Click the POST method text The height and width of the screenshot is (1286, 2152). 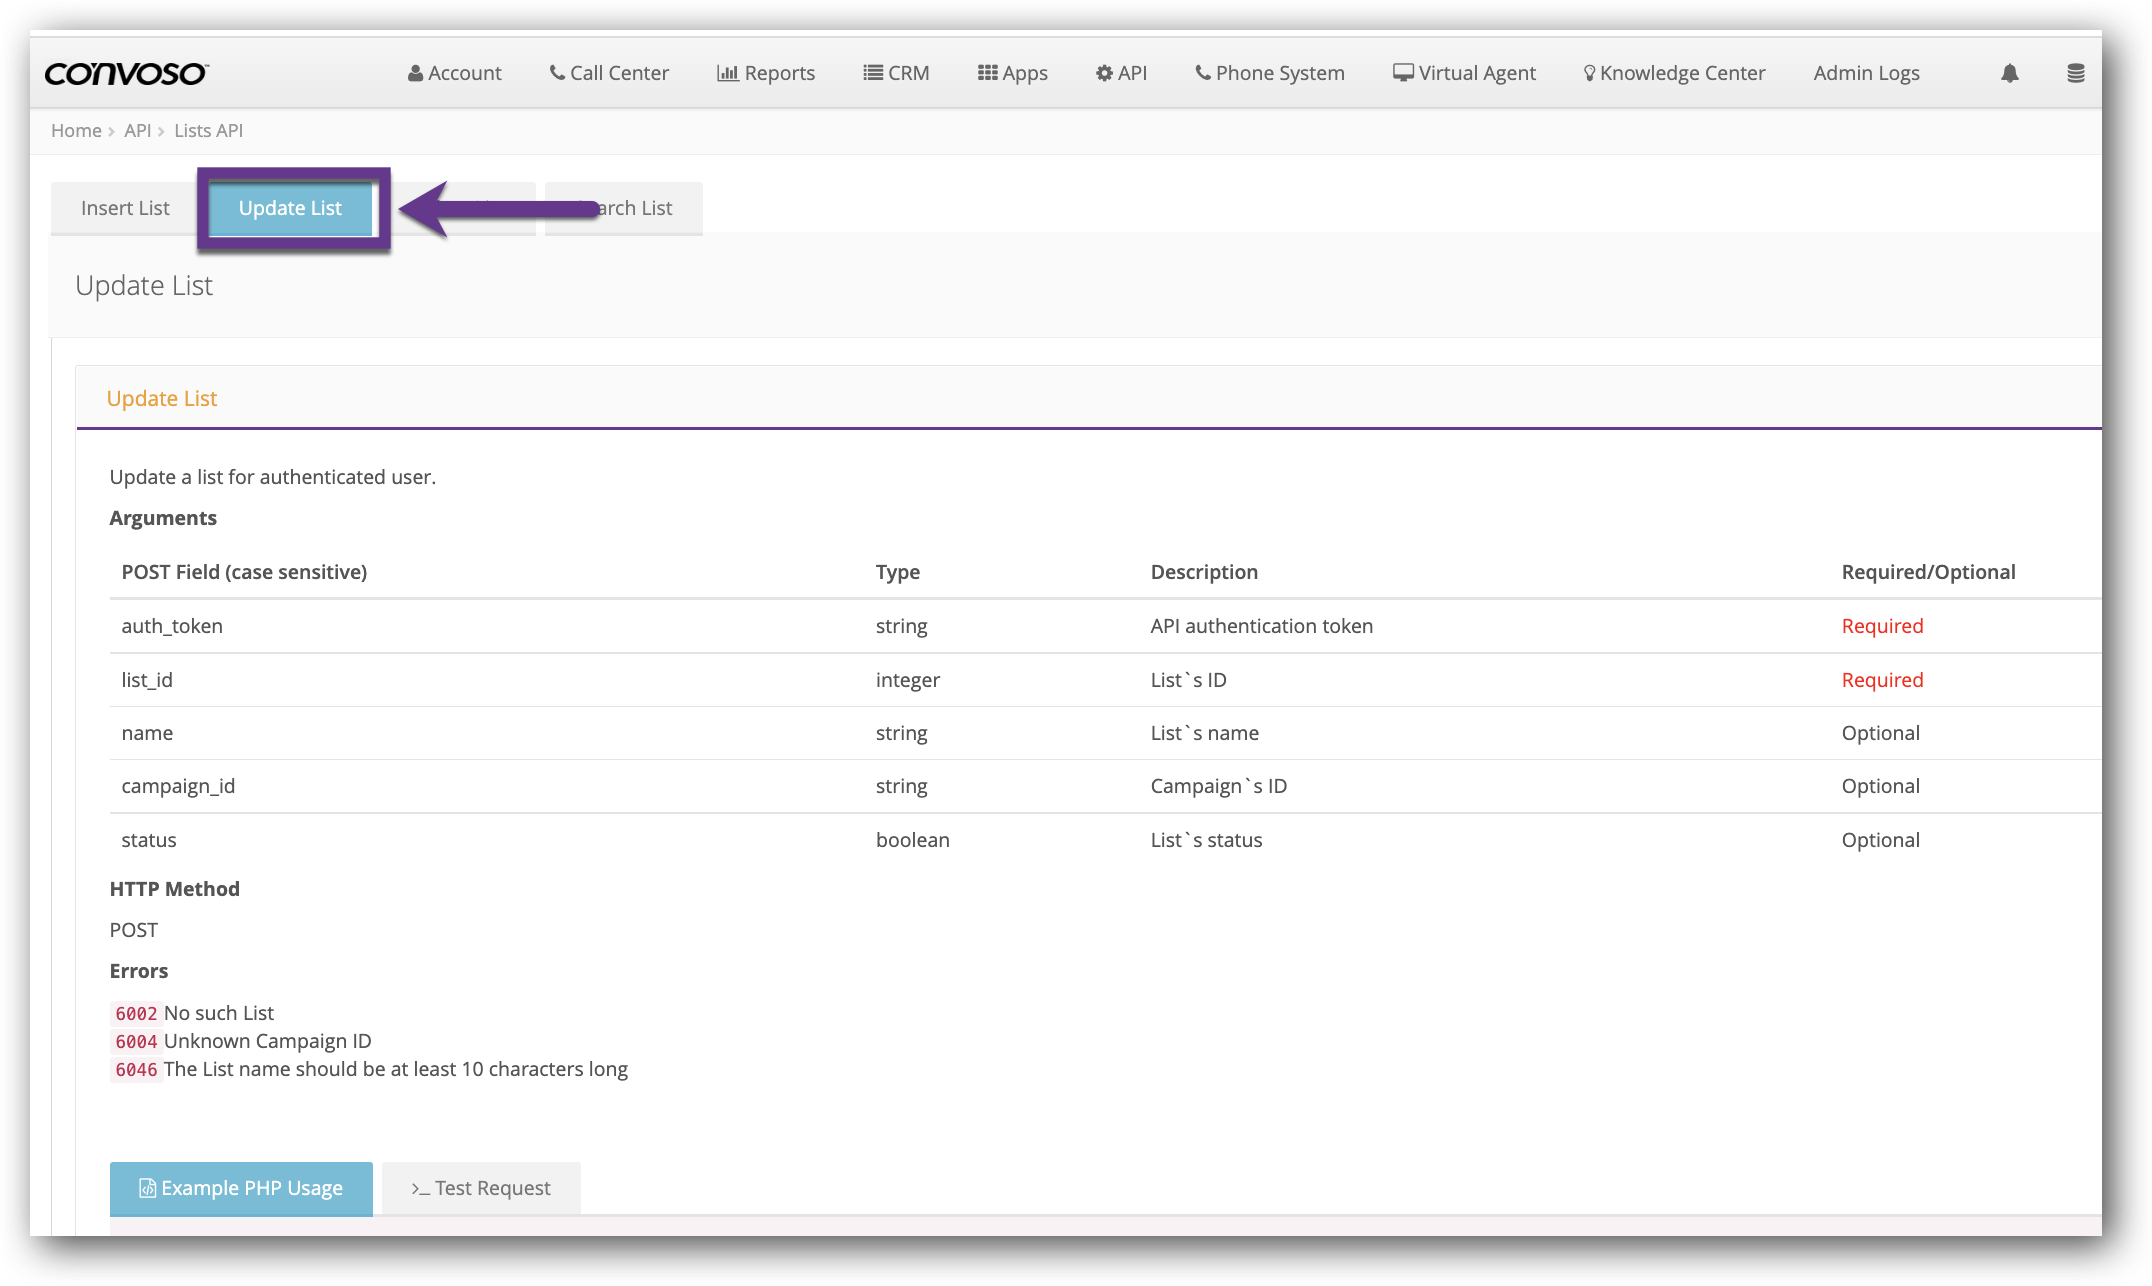[134, 930]
